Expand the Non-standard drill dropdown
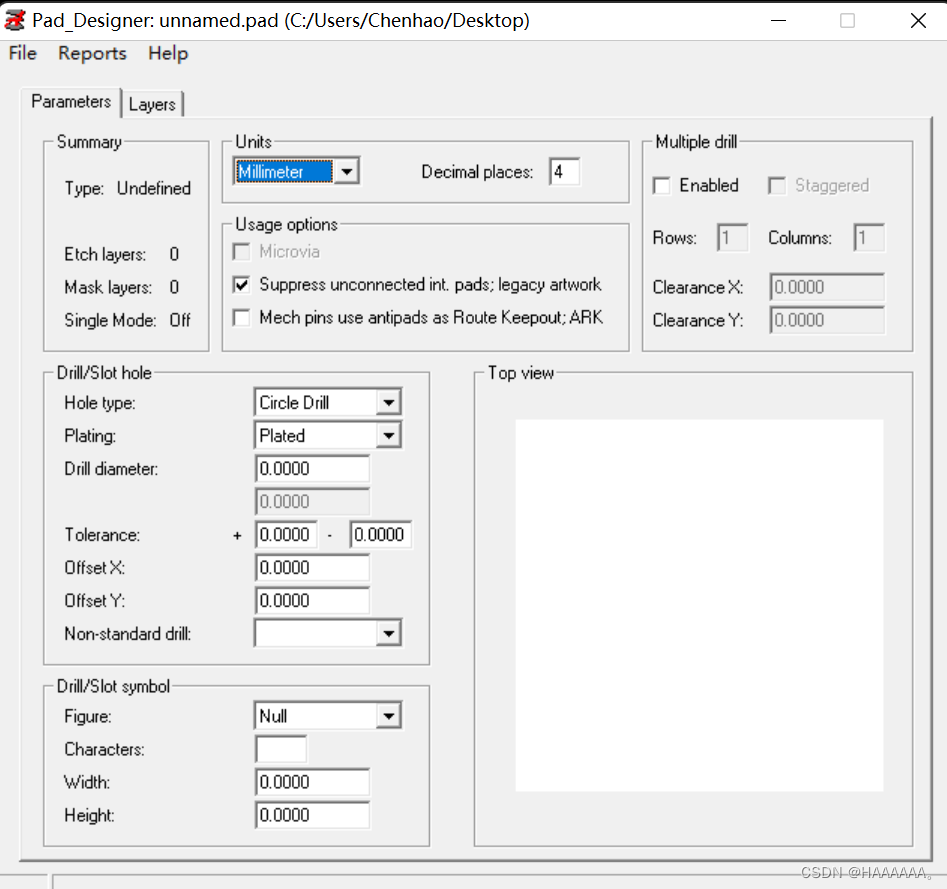Image resolution: width=947 pixels, height=889 pixels. click(388, 634)
